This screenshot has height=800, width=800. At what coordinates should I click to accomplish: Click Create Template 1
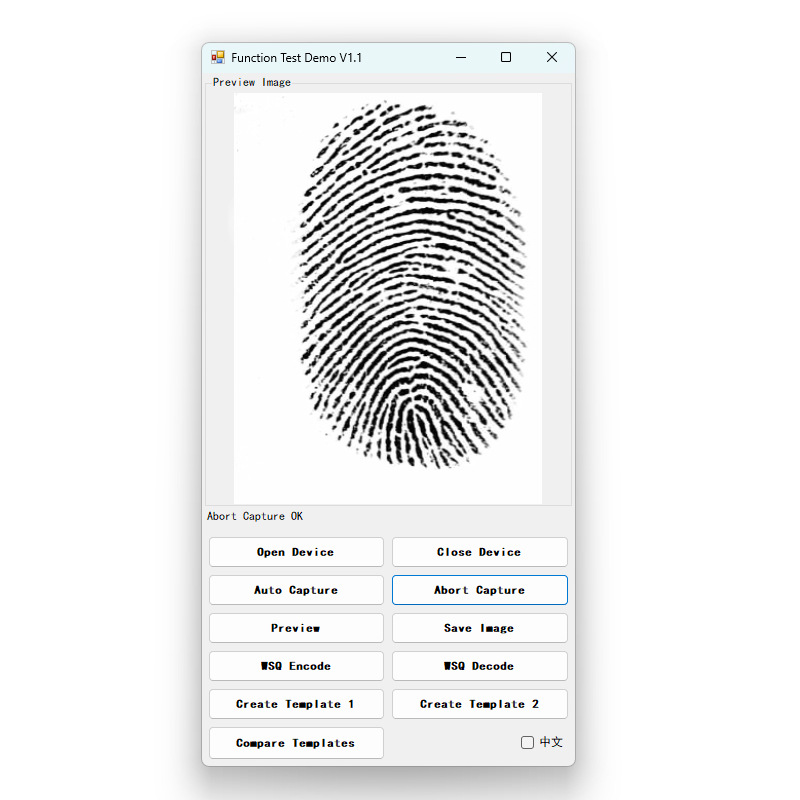click(x=296, y=704)
